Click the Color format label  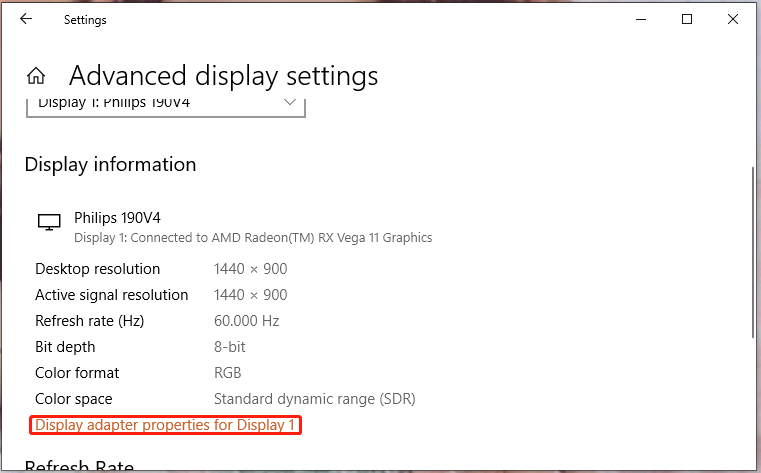(77, 373)
